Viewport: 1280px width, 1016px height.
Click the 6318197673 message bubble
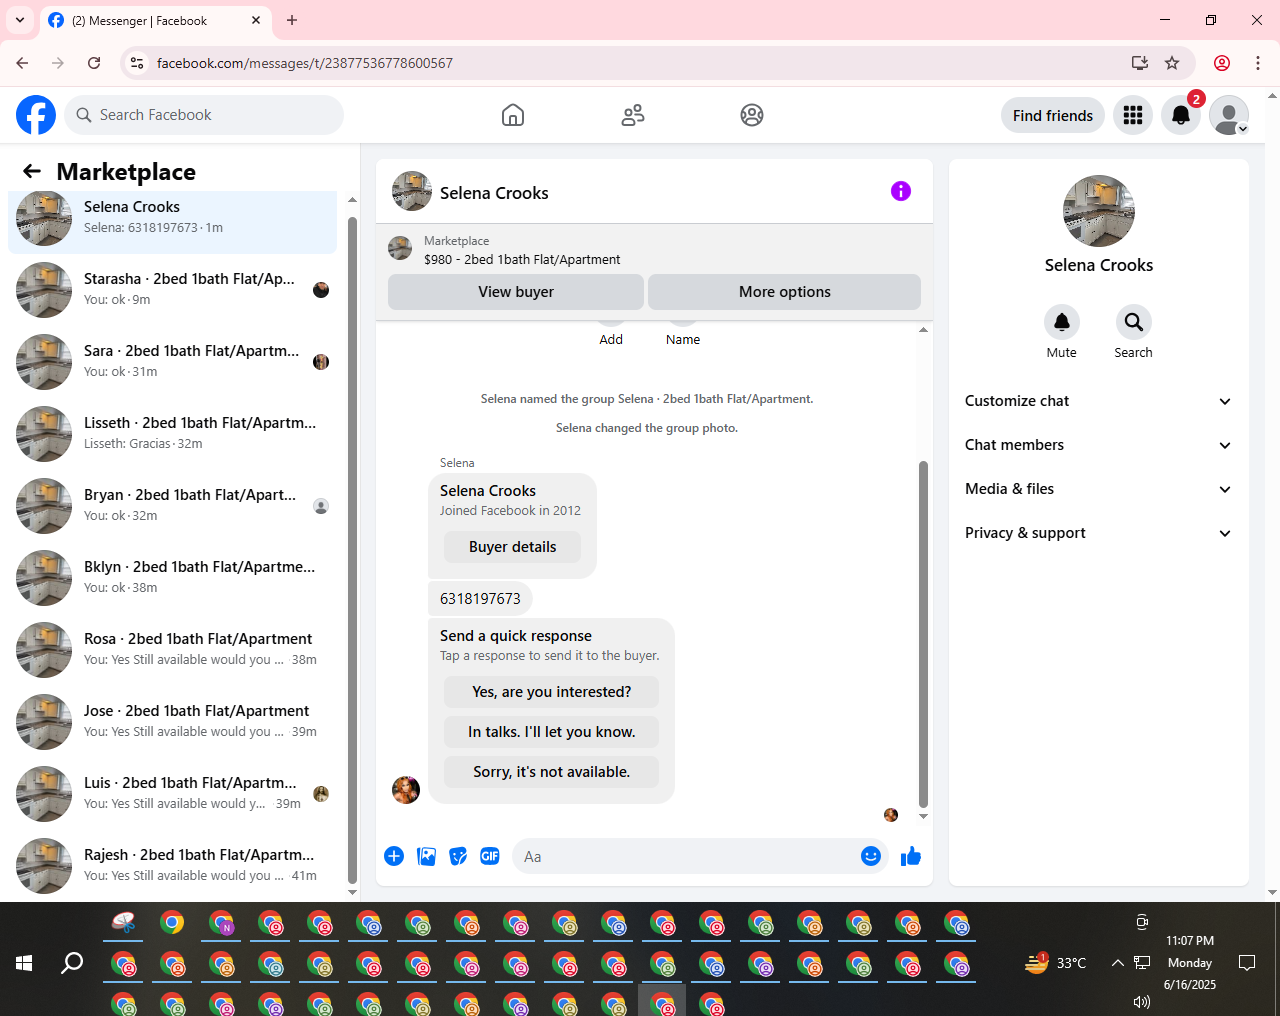[480, 599]
